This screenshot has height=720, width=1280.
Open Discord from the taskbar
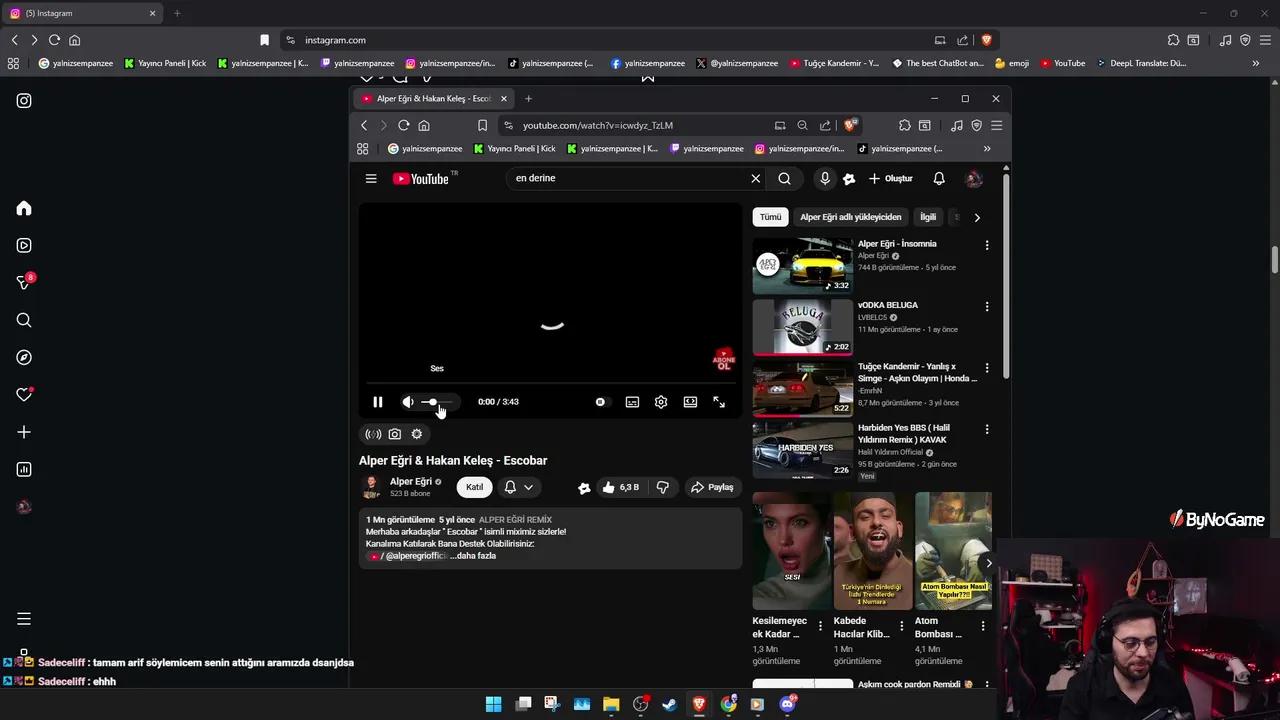787,704
